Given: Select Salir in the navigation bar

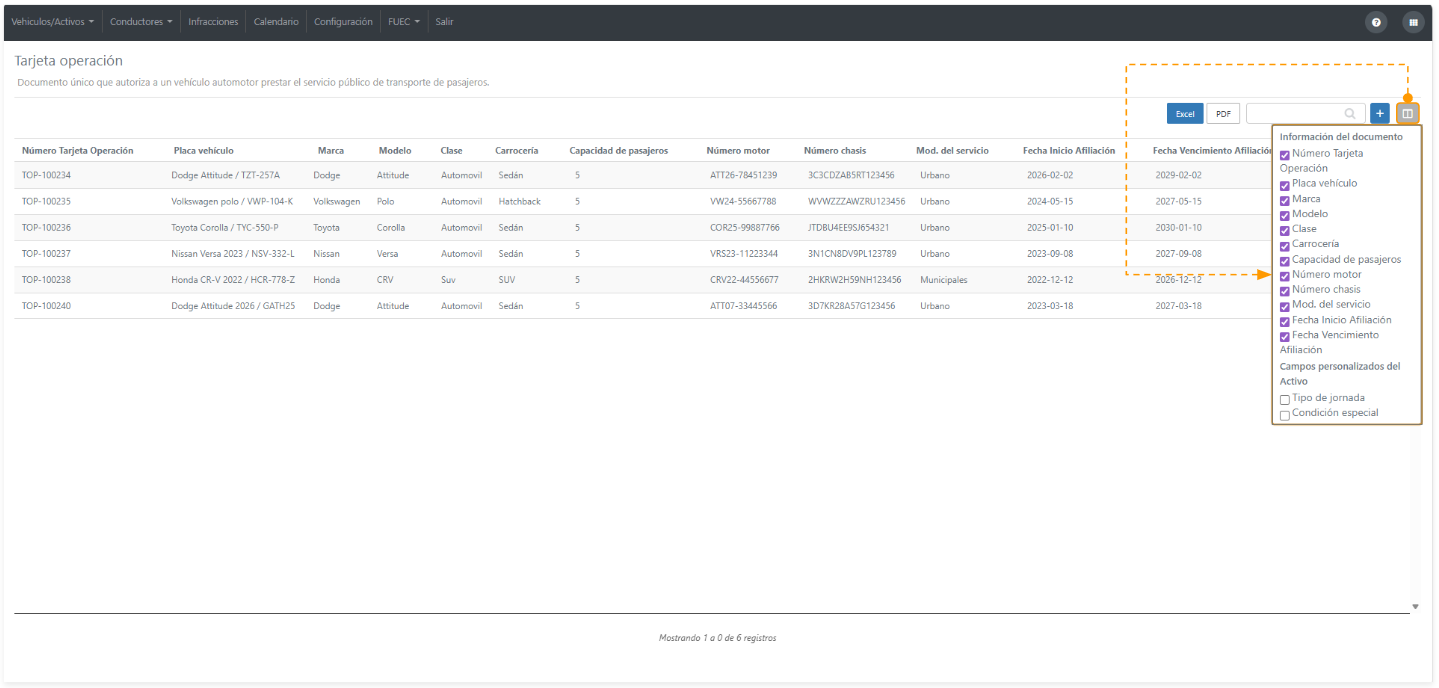Looking at the screenshot, I should click(444, 22).
